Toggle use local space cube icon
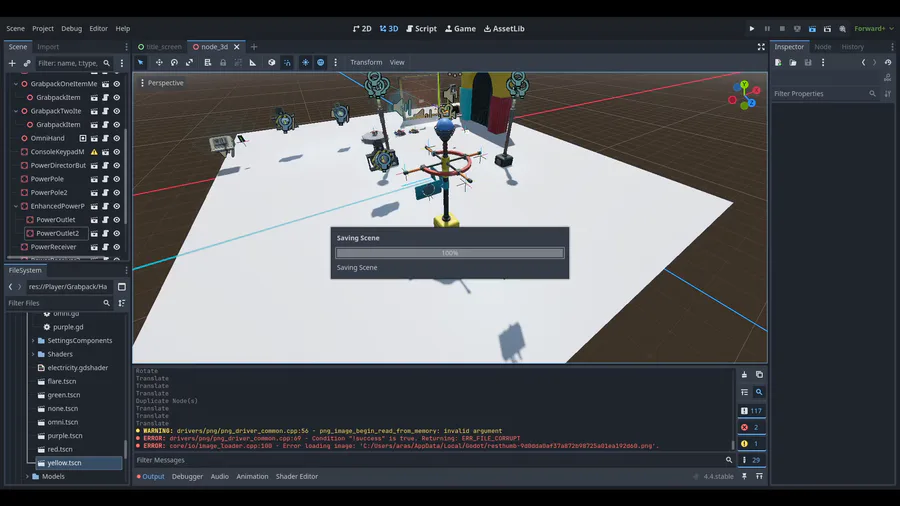 click(271, 63)
